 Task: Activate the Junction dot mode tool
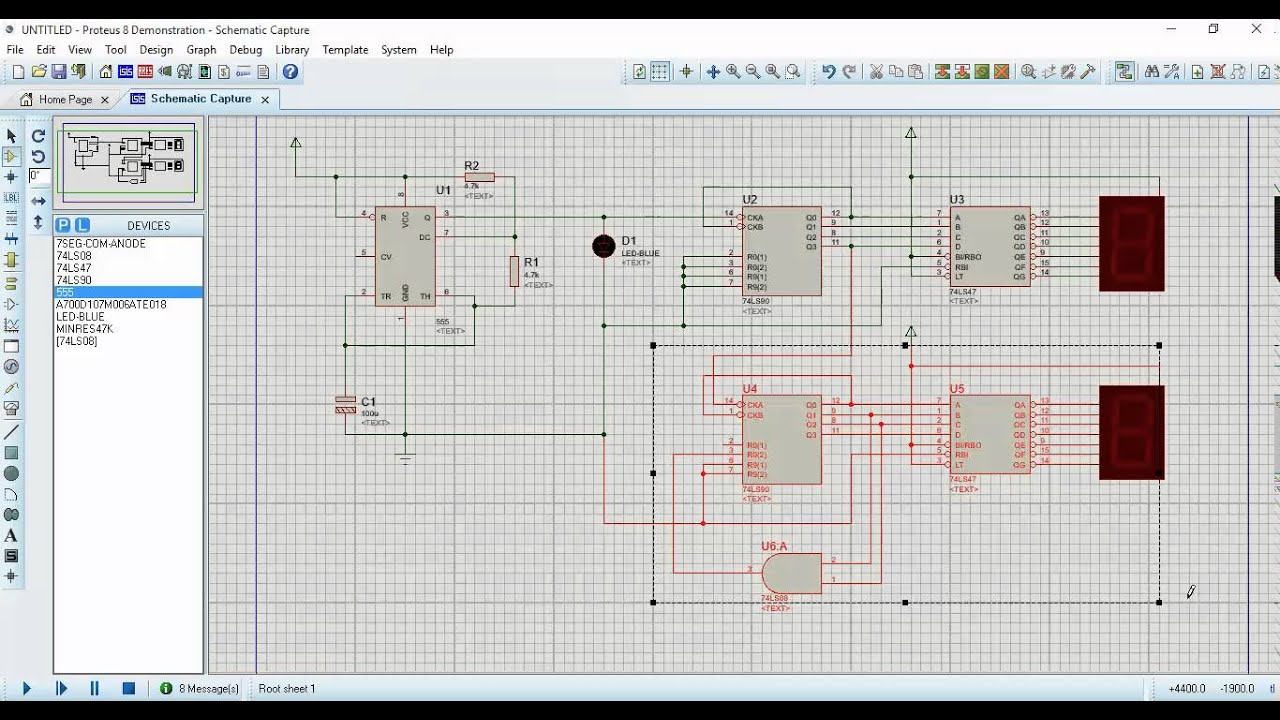[x=11, y=177]
